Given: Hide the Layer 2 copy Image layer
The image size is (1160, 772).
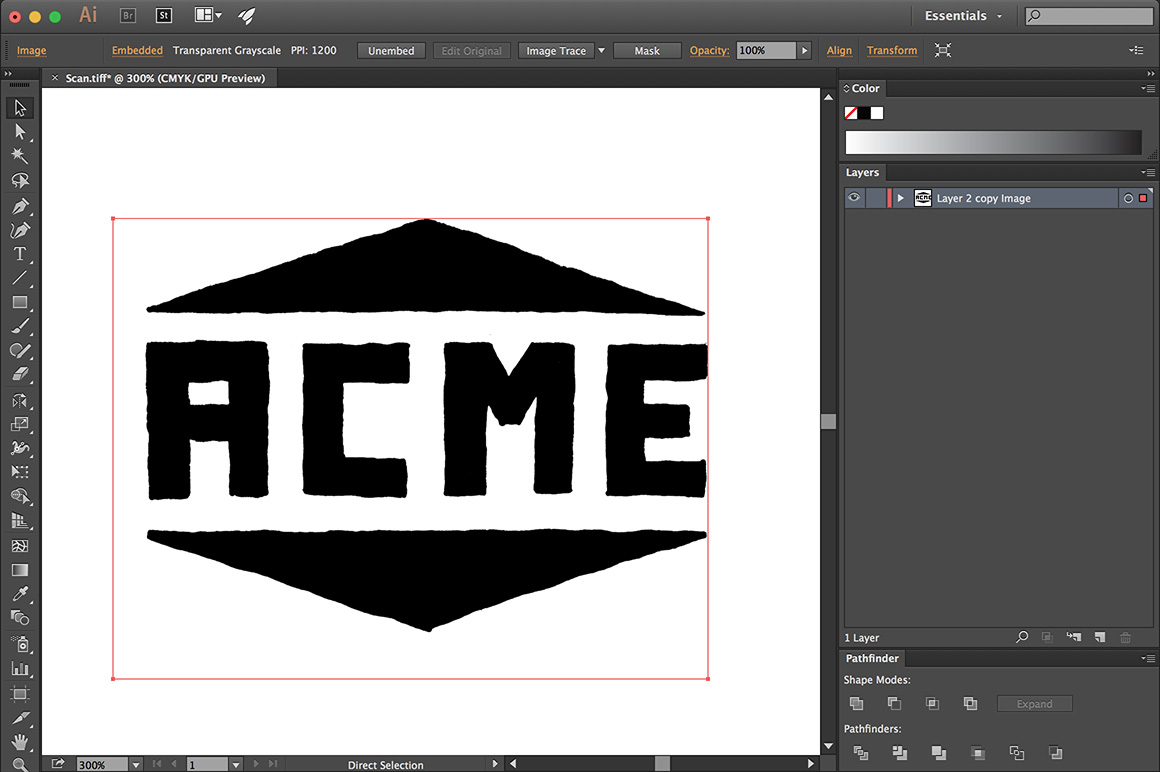Looking at the screenshot, I should click(x=854, y=197).
